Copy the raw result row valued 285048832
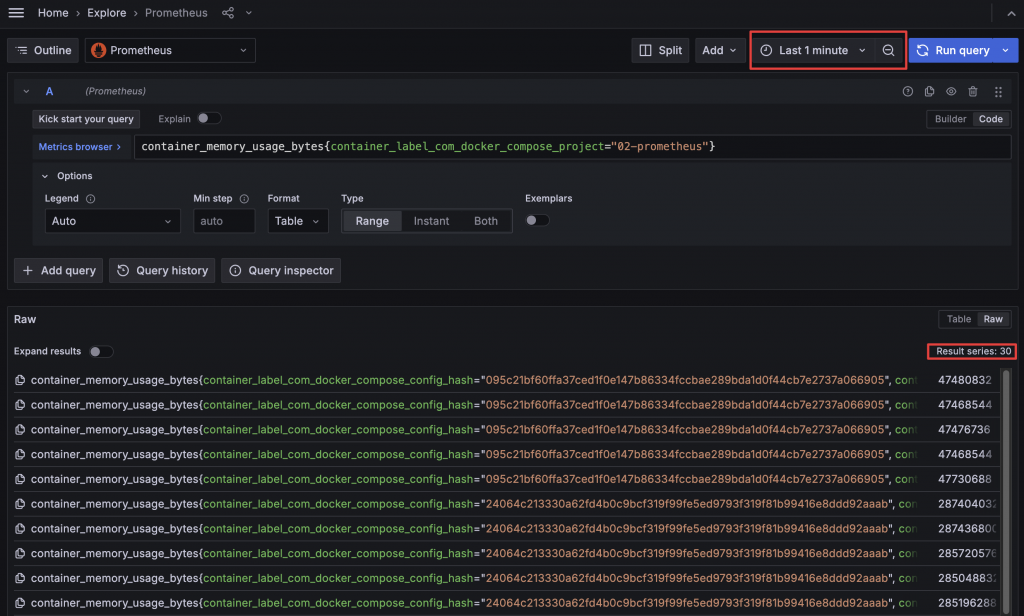Screen dimensions: 1024x616 (x=20, y=579)
